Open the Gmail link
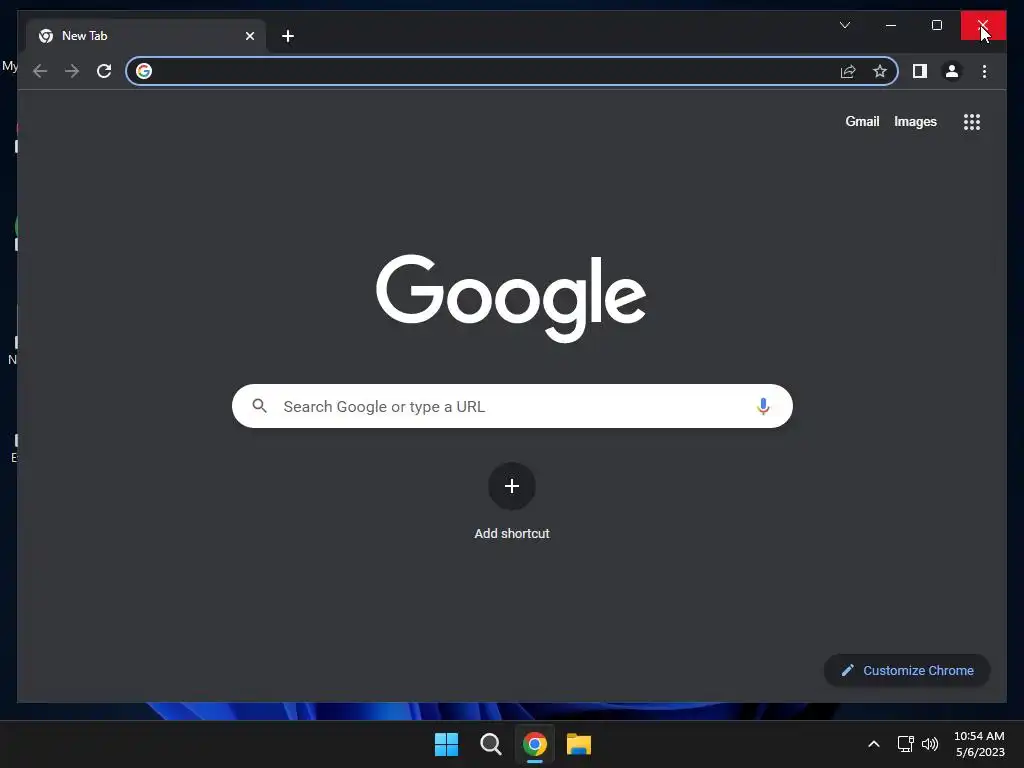 pyautogui.click(x=862, y=121)
